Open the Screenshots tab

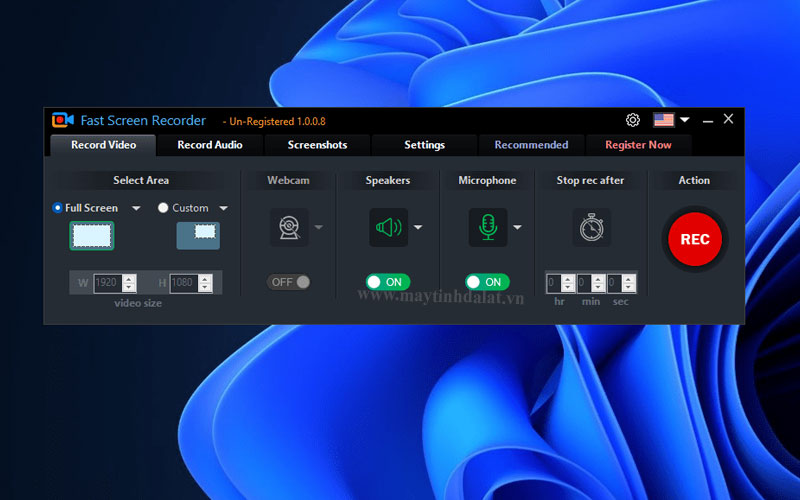click(x=317, y=145)
